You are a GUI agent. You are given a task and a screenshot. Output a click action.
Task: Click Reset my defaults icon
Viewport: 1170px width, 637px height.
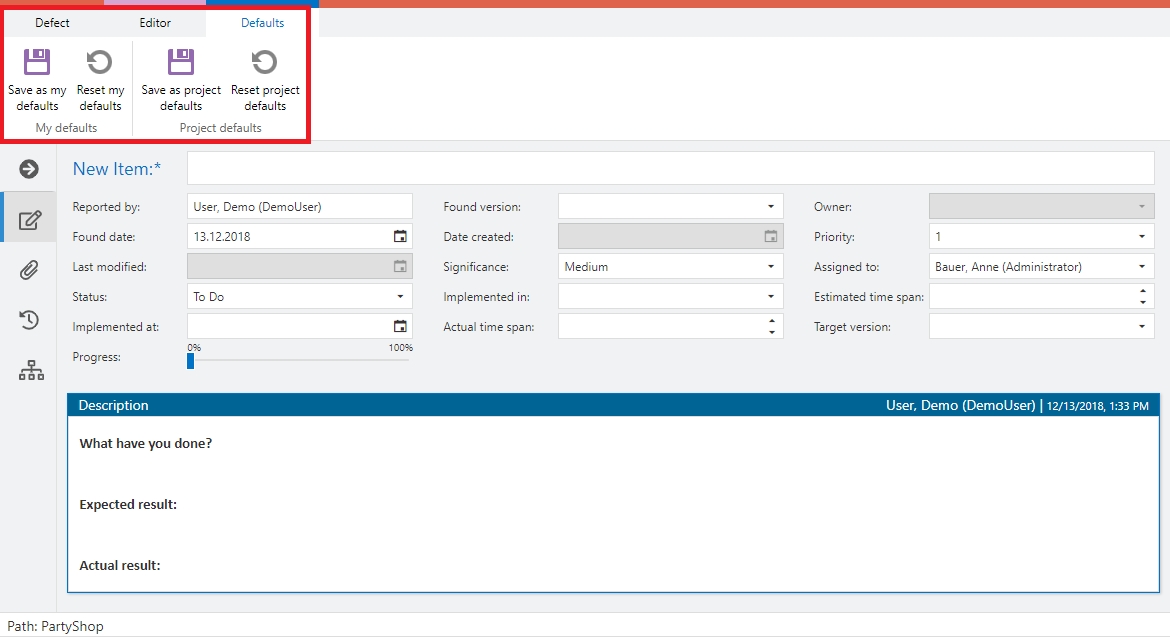100,63
